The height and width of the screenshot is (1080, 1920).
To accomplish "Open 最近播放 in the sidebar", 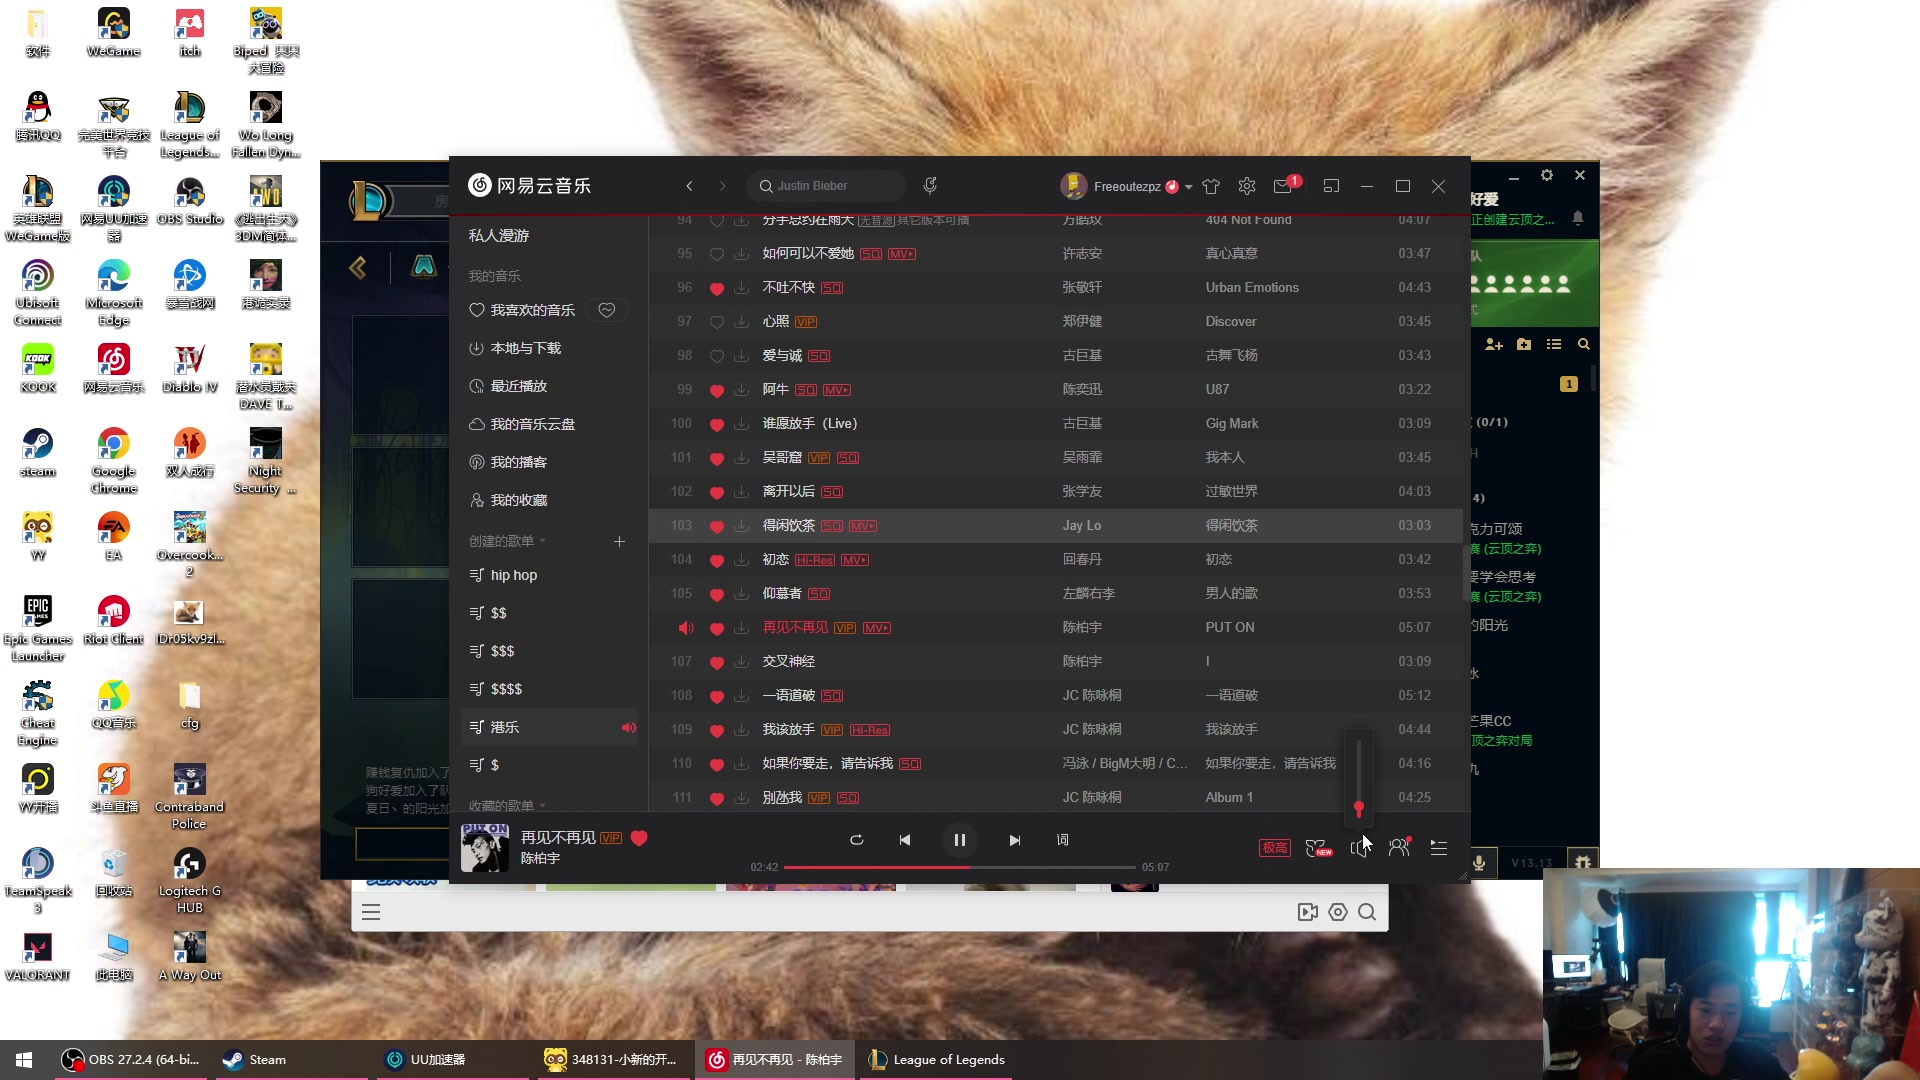I will click(x=518, y=386).
